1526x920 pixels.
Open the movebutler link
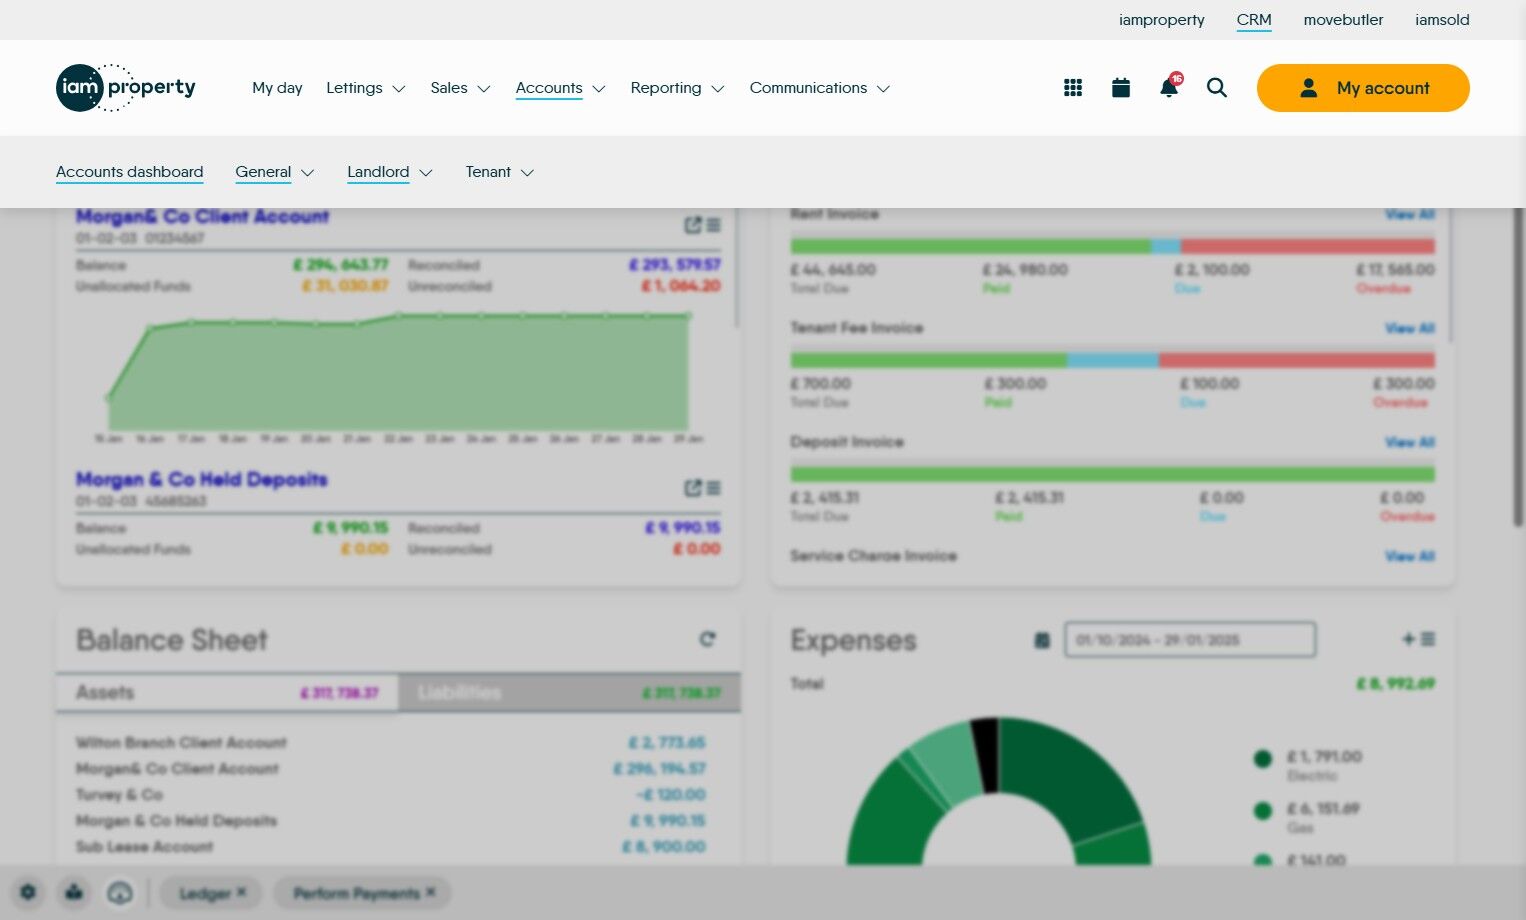click(x=1343, y=20)
